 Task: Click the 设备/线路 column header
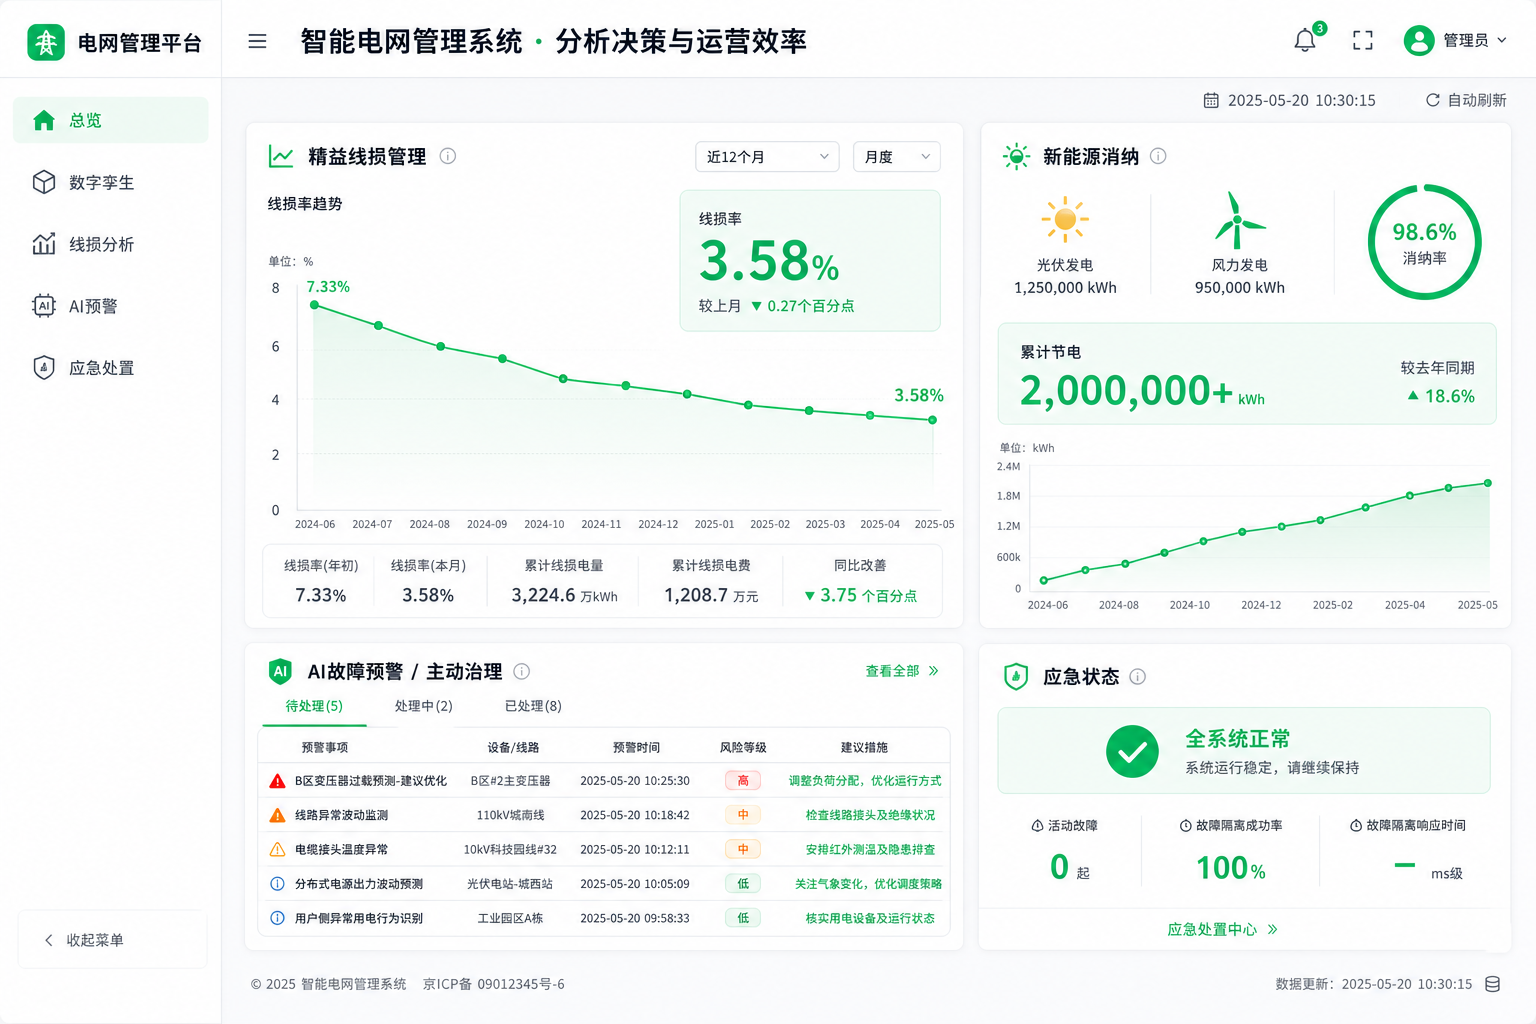point(513,748)
